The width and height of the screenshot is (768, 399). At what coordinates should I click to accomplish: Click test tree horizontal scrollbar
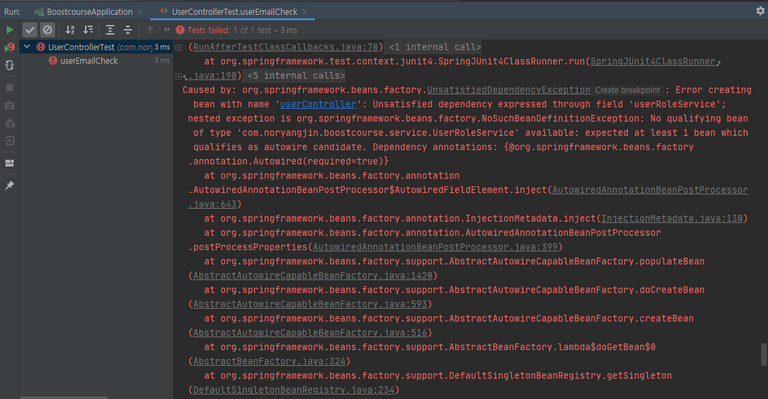point(64,397)
